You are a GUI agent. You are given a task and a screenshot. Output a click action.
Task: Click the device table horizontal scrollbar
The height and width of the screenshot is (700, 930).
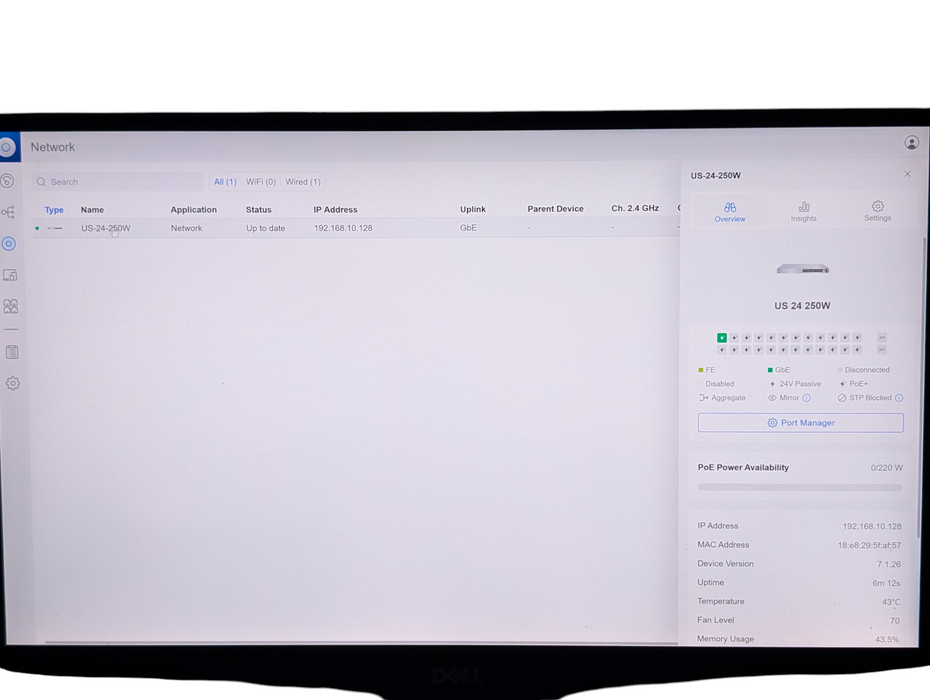pyautogui.click(x=361, y=642)
